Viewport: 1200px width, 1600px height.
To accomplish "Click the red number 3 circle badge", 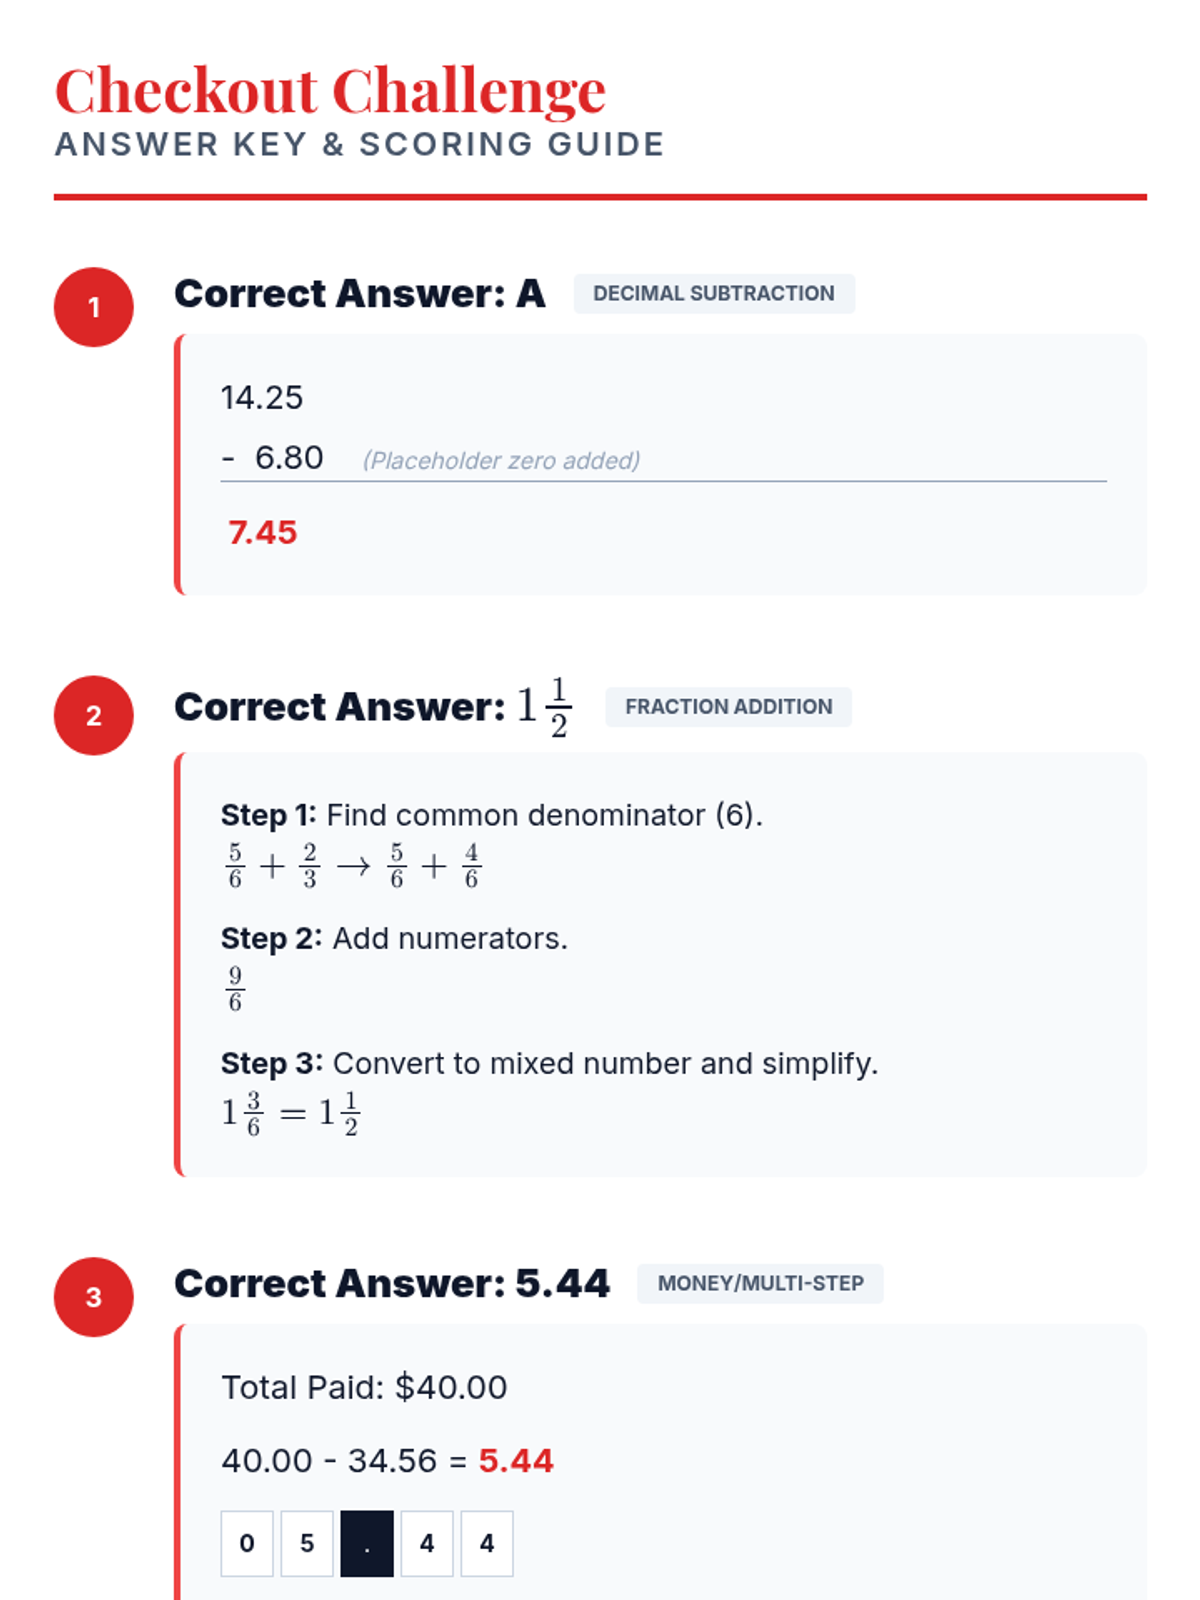I will click(94, 1297).
